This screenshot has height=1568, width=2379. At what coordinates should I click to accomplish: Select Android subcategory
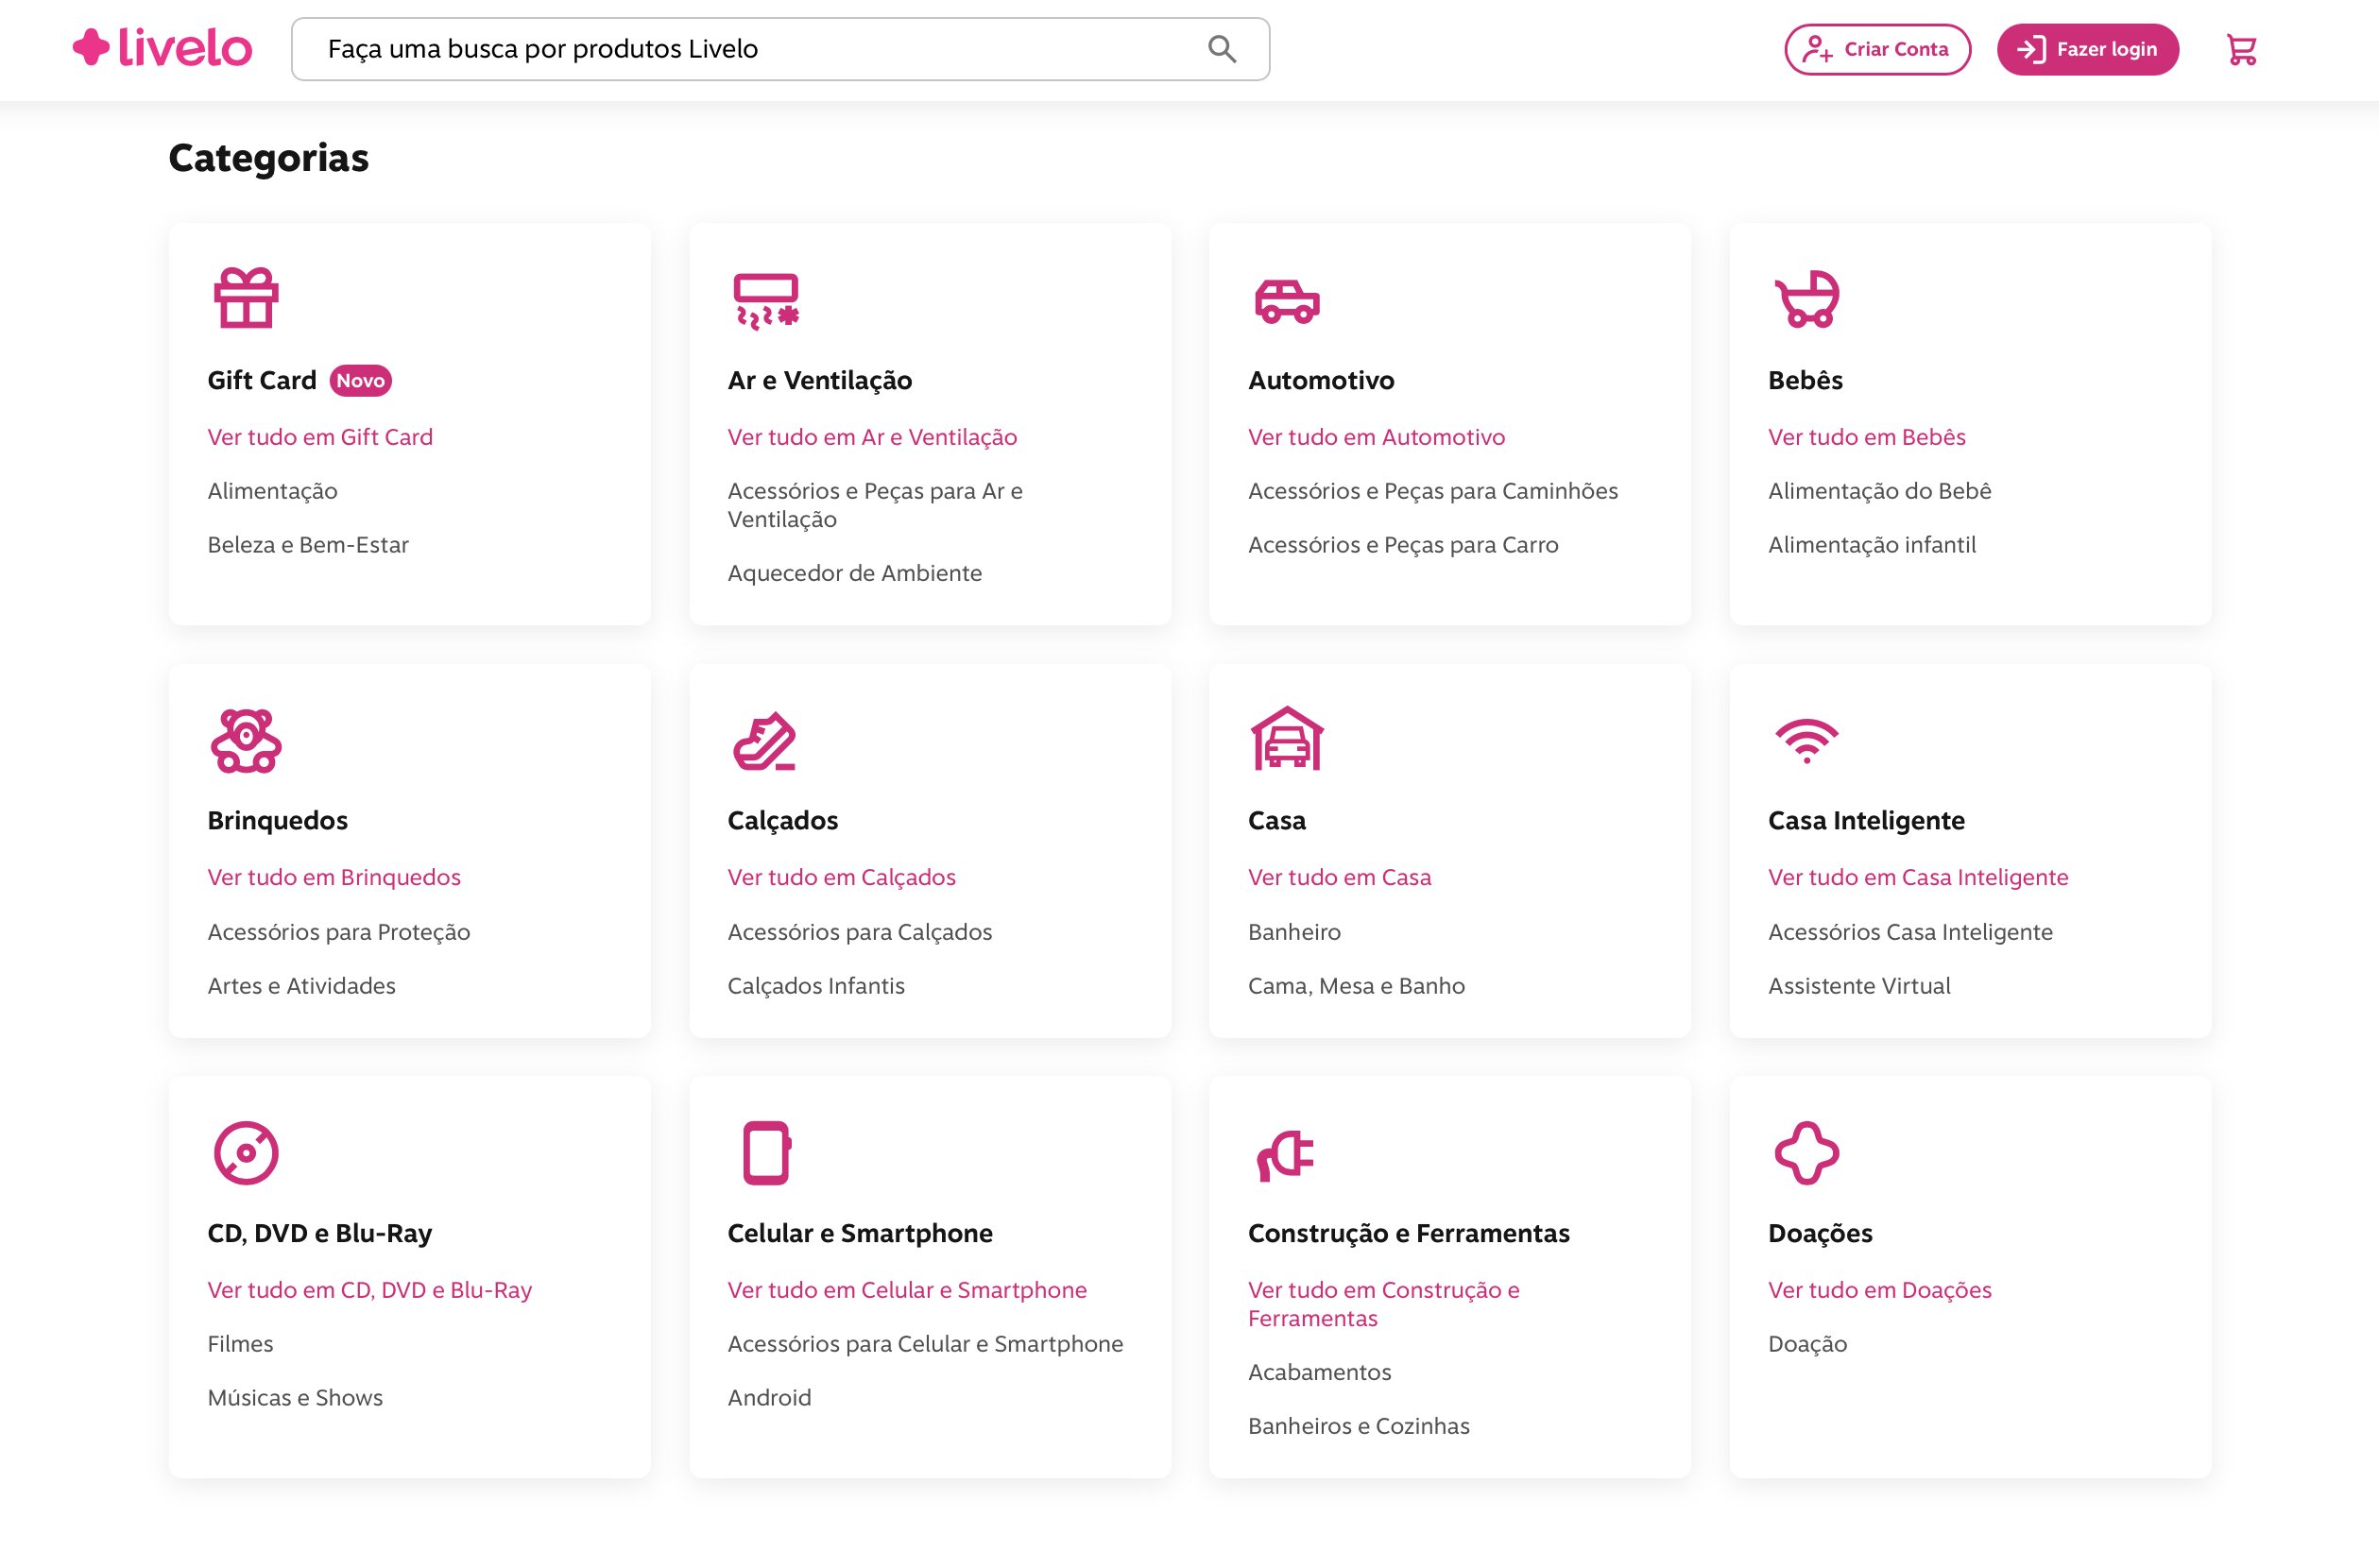[x=769, y=1398]
